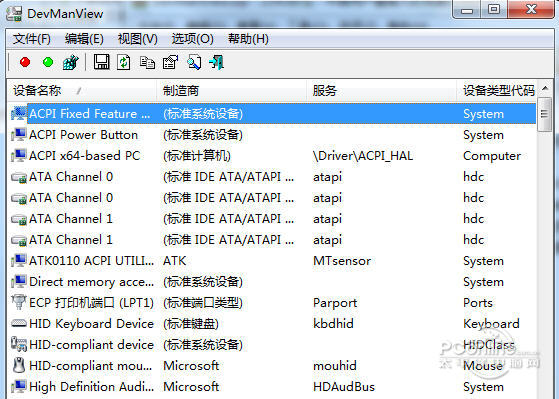
Task: Click the green Enable selected devices icon
Action: click(48, 62)
